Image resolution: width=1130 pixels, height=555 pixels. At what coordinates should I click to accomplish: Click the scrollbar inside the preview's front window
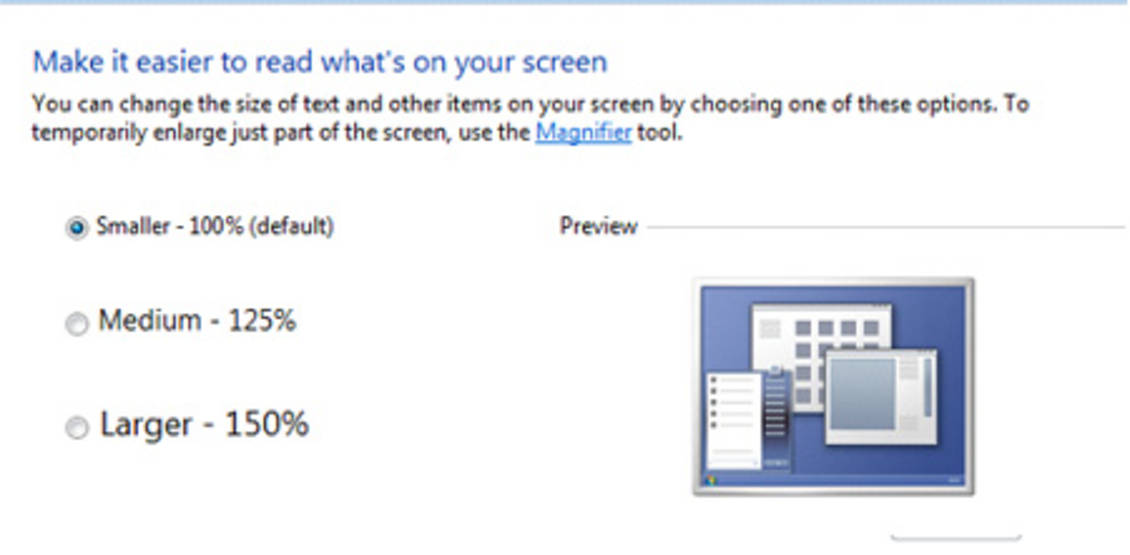coord(927,387)
